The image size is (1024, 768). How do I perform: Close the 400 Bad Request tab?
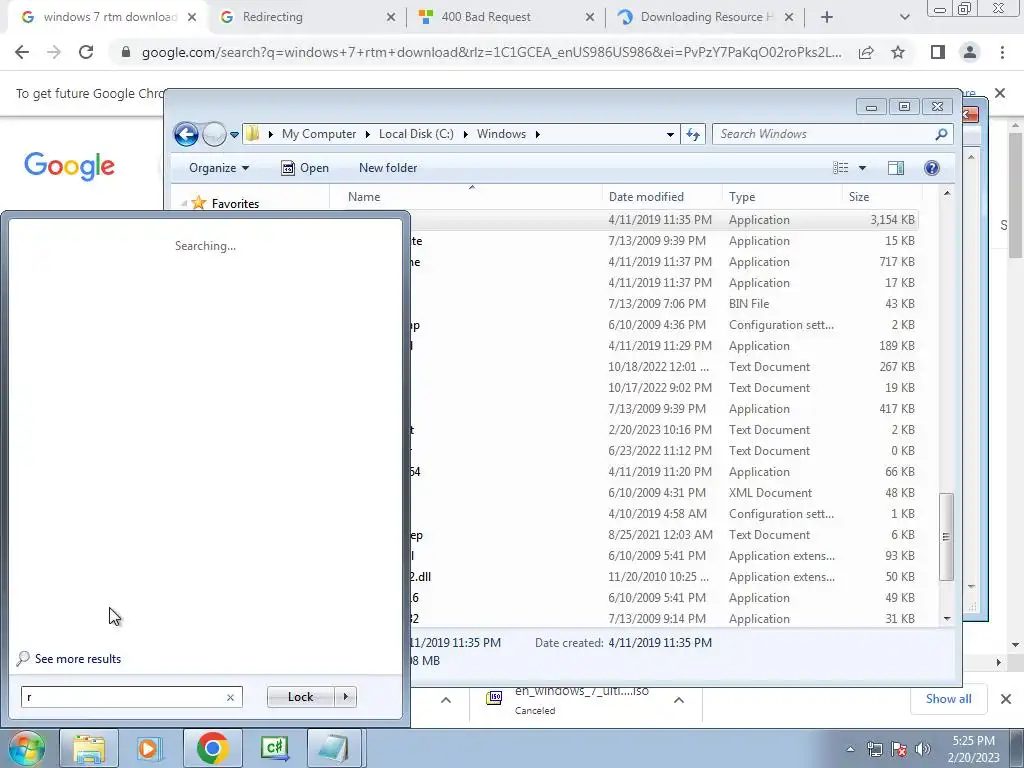pyautogui.click(x=590, y=17)
